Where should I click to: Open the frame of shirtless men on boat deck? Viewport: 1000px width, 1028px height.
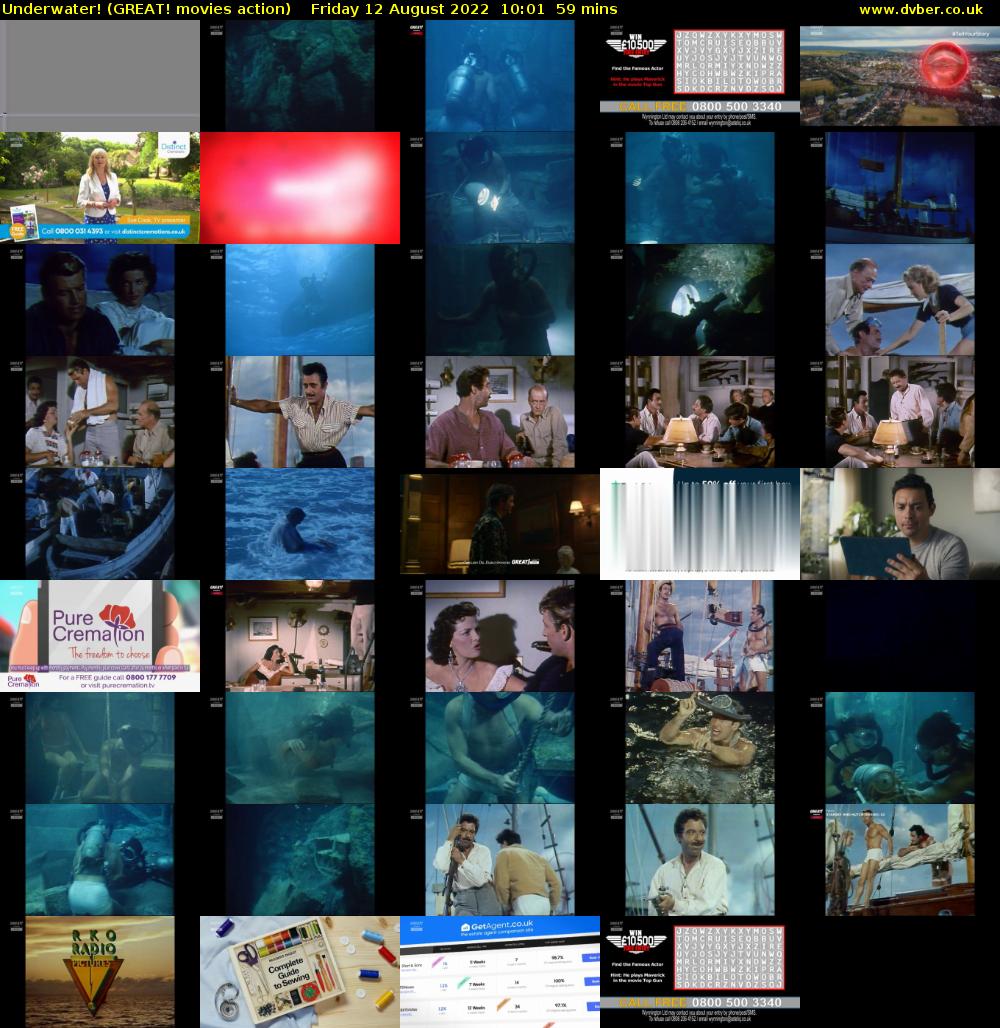pos(700,636)
